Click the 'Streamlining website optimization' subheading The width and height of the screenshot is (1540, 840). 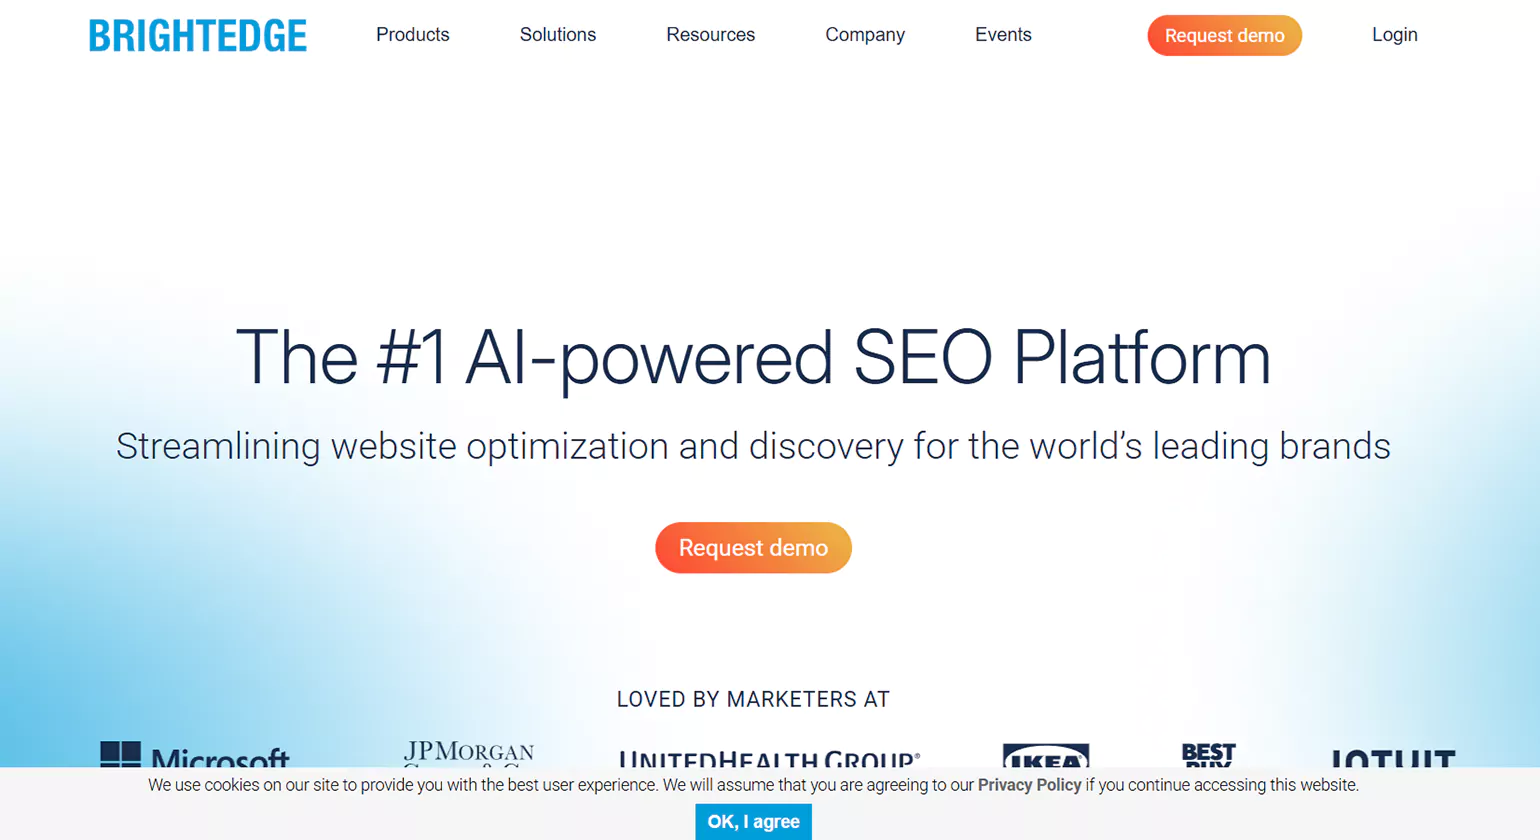753,446
